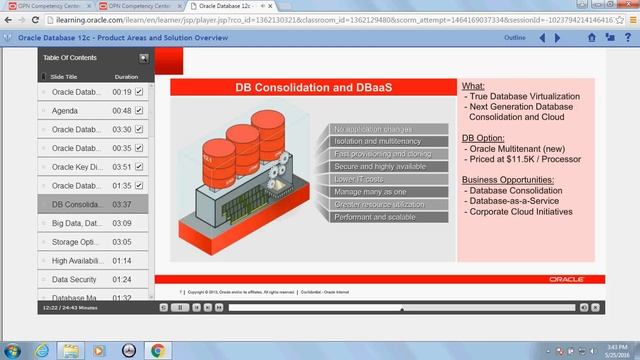Click Secure and highly available bar
This screenshot has width=640, height=360.
[x=389, y=167]
